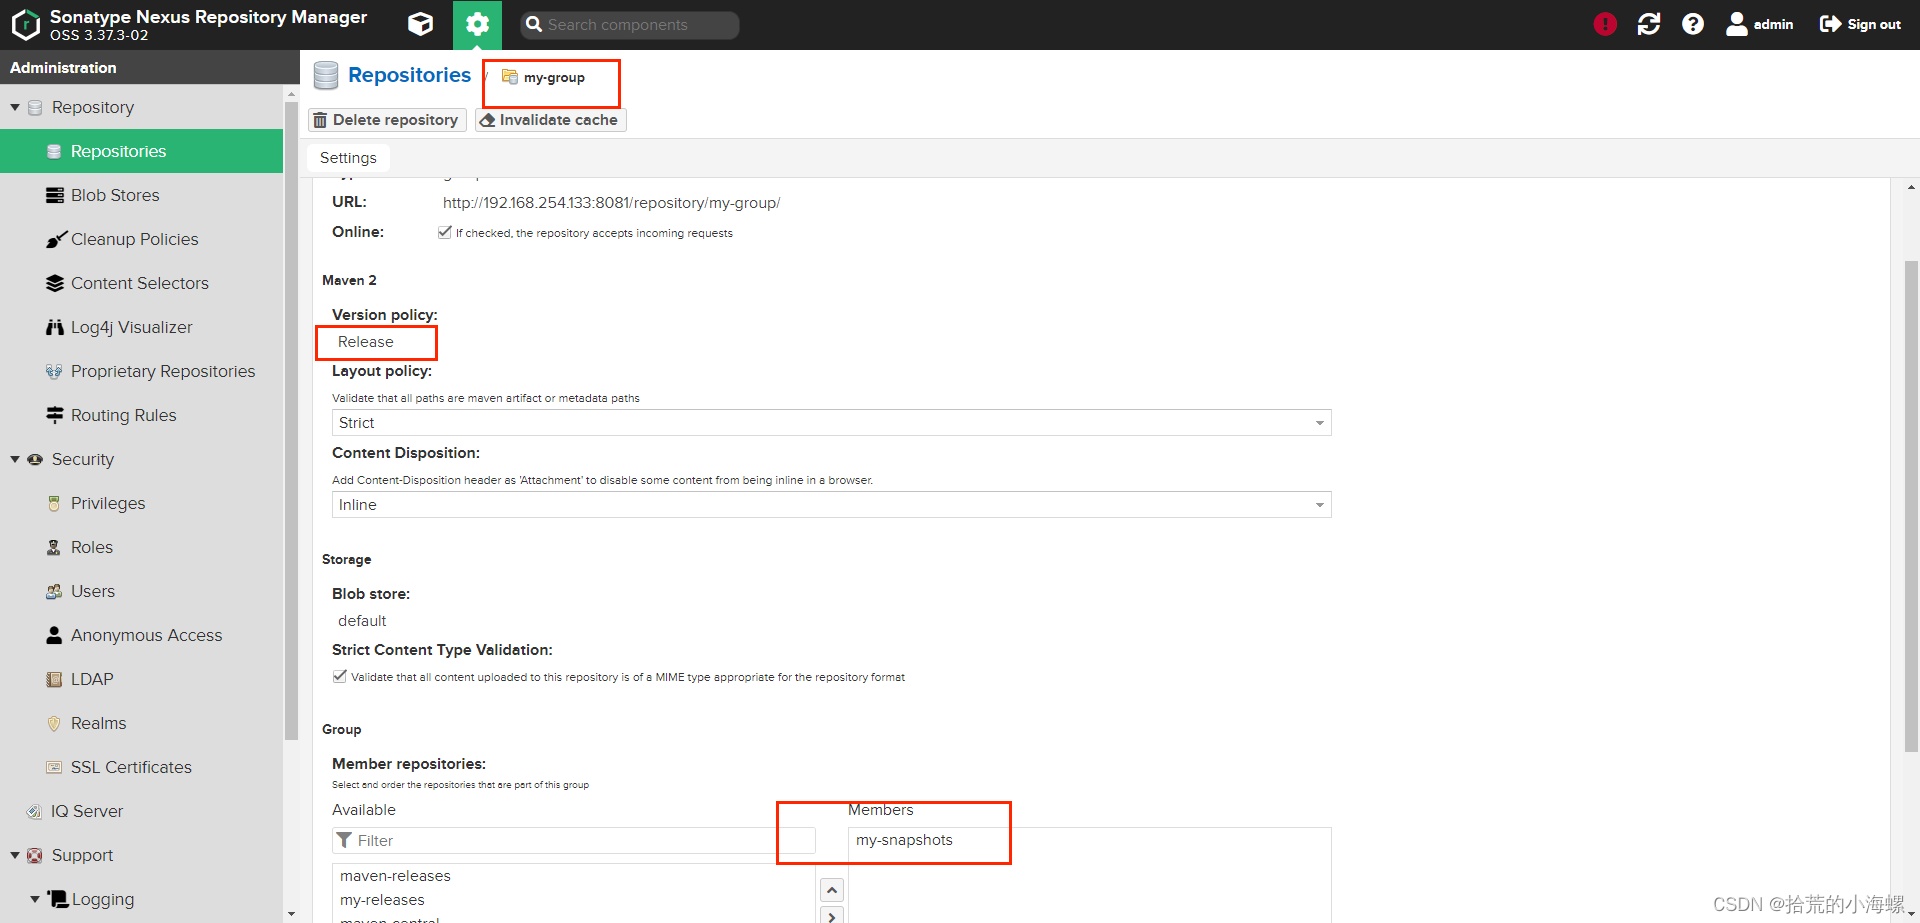
Task: Click the red system status alert icon
Action: tap(1605, 24)
